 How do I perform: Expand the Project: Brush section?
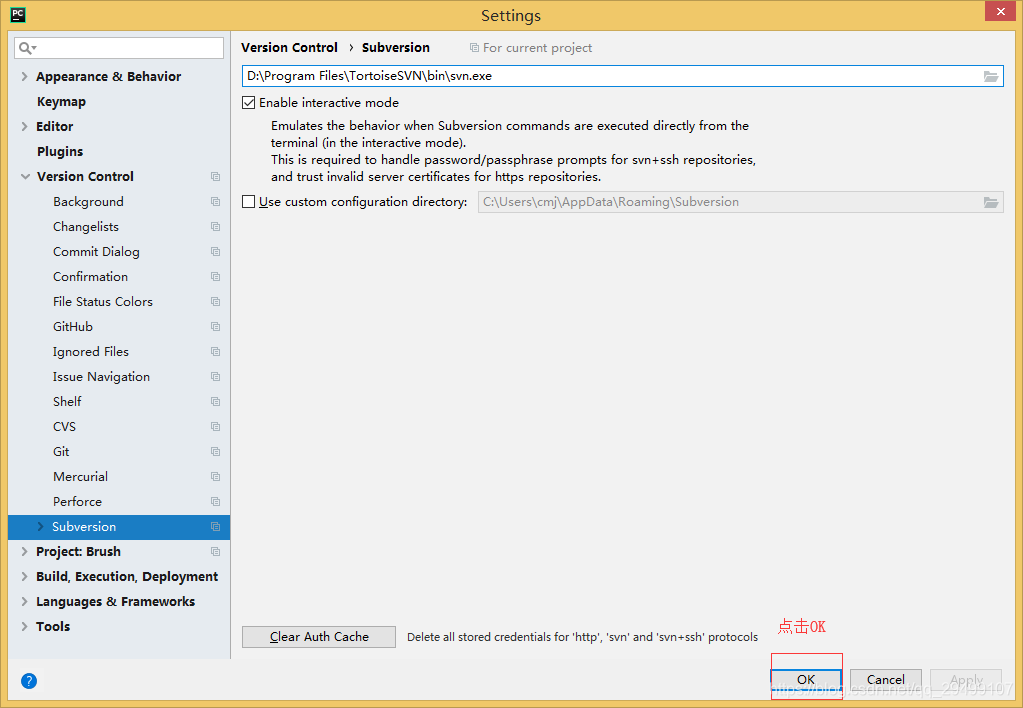click(x=25, y=551)
